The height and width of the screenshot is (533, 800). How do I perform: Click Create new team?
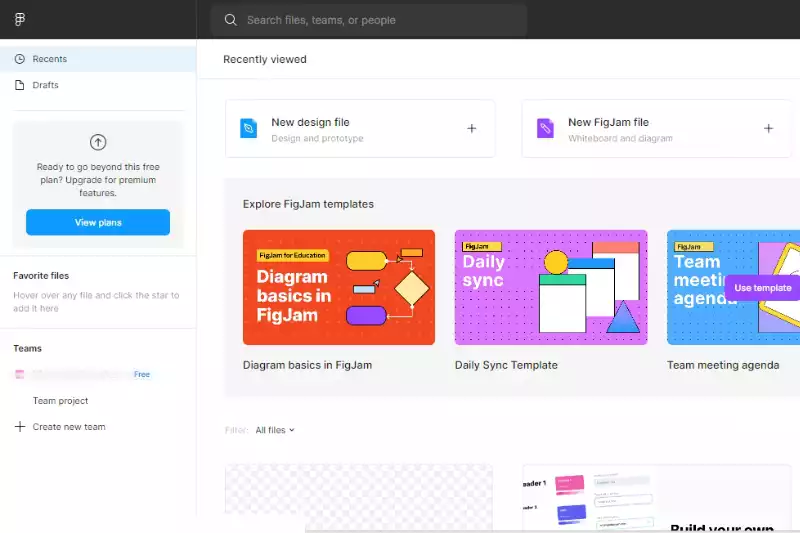coord(69,427)
